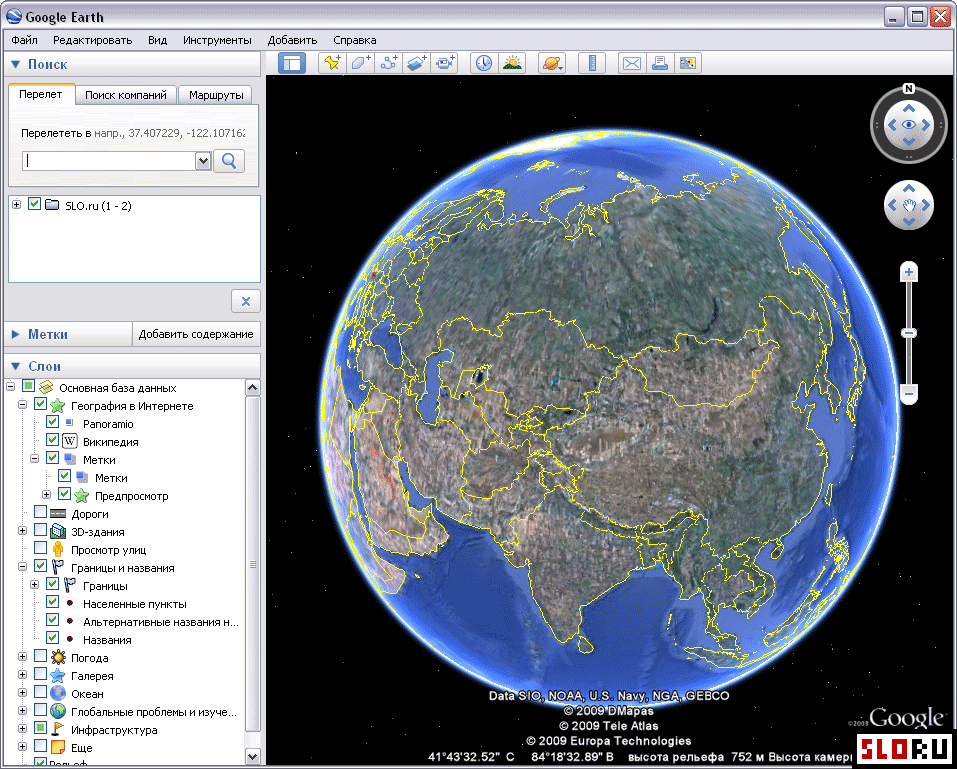Open the search history dropdown arrow

203,161
